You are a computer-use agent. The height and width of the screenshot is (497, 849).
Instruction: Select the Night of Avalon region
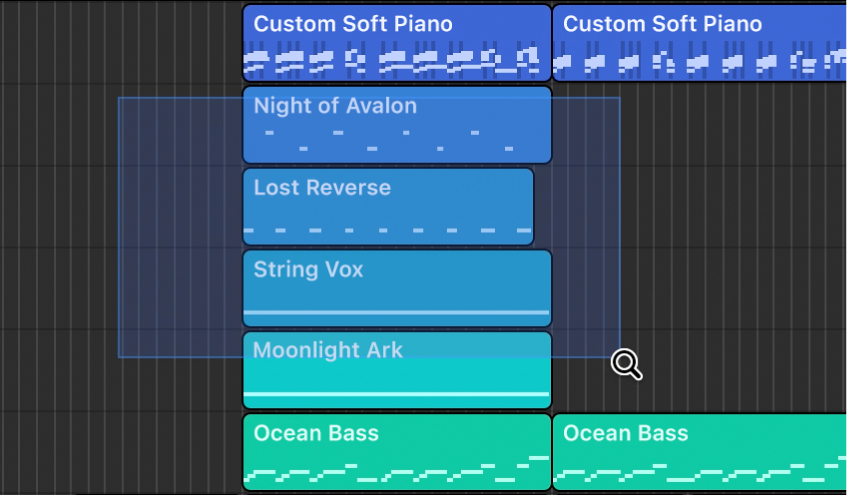pyautogui.click(x=397, y=125)
